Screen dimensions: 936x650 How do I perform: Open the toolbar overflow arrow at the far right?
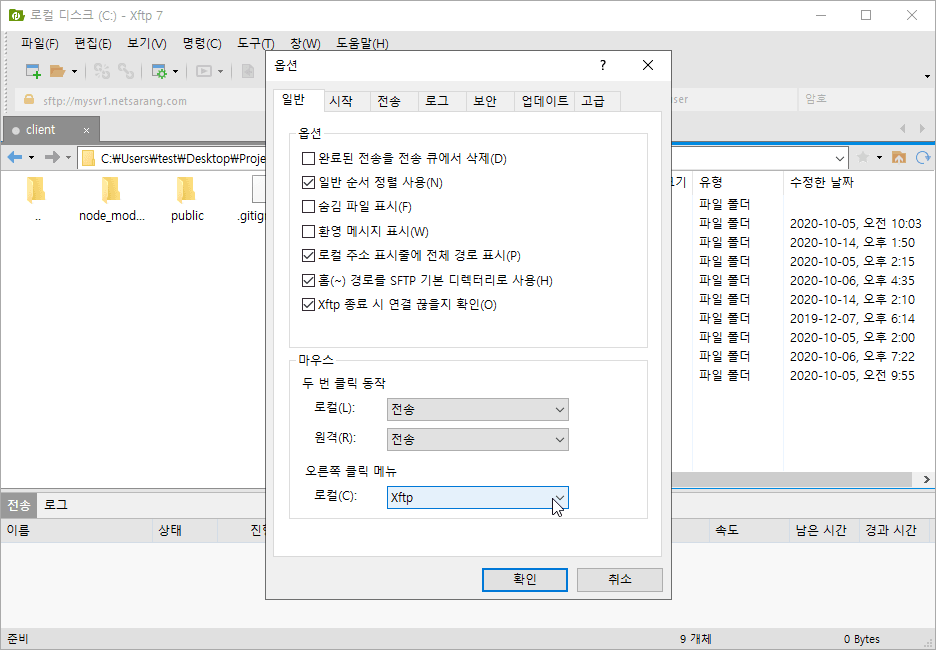(927, 76)
